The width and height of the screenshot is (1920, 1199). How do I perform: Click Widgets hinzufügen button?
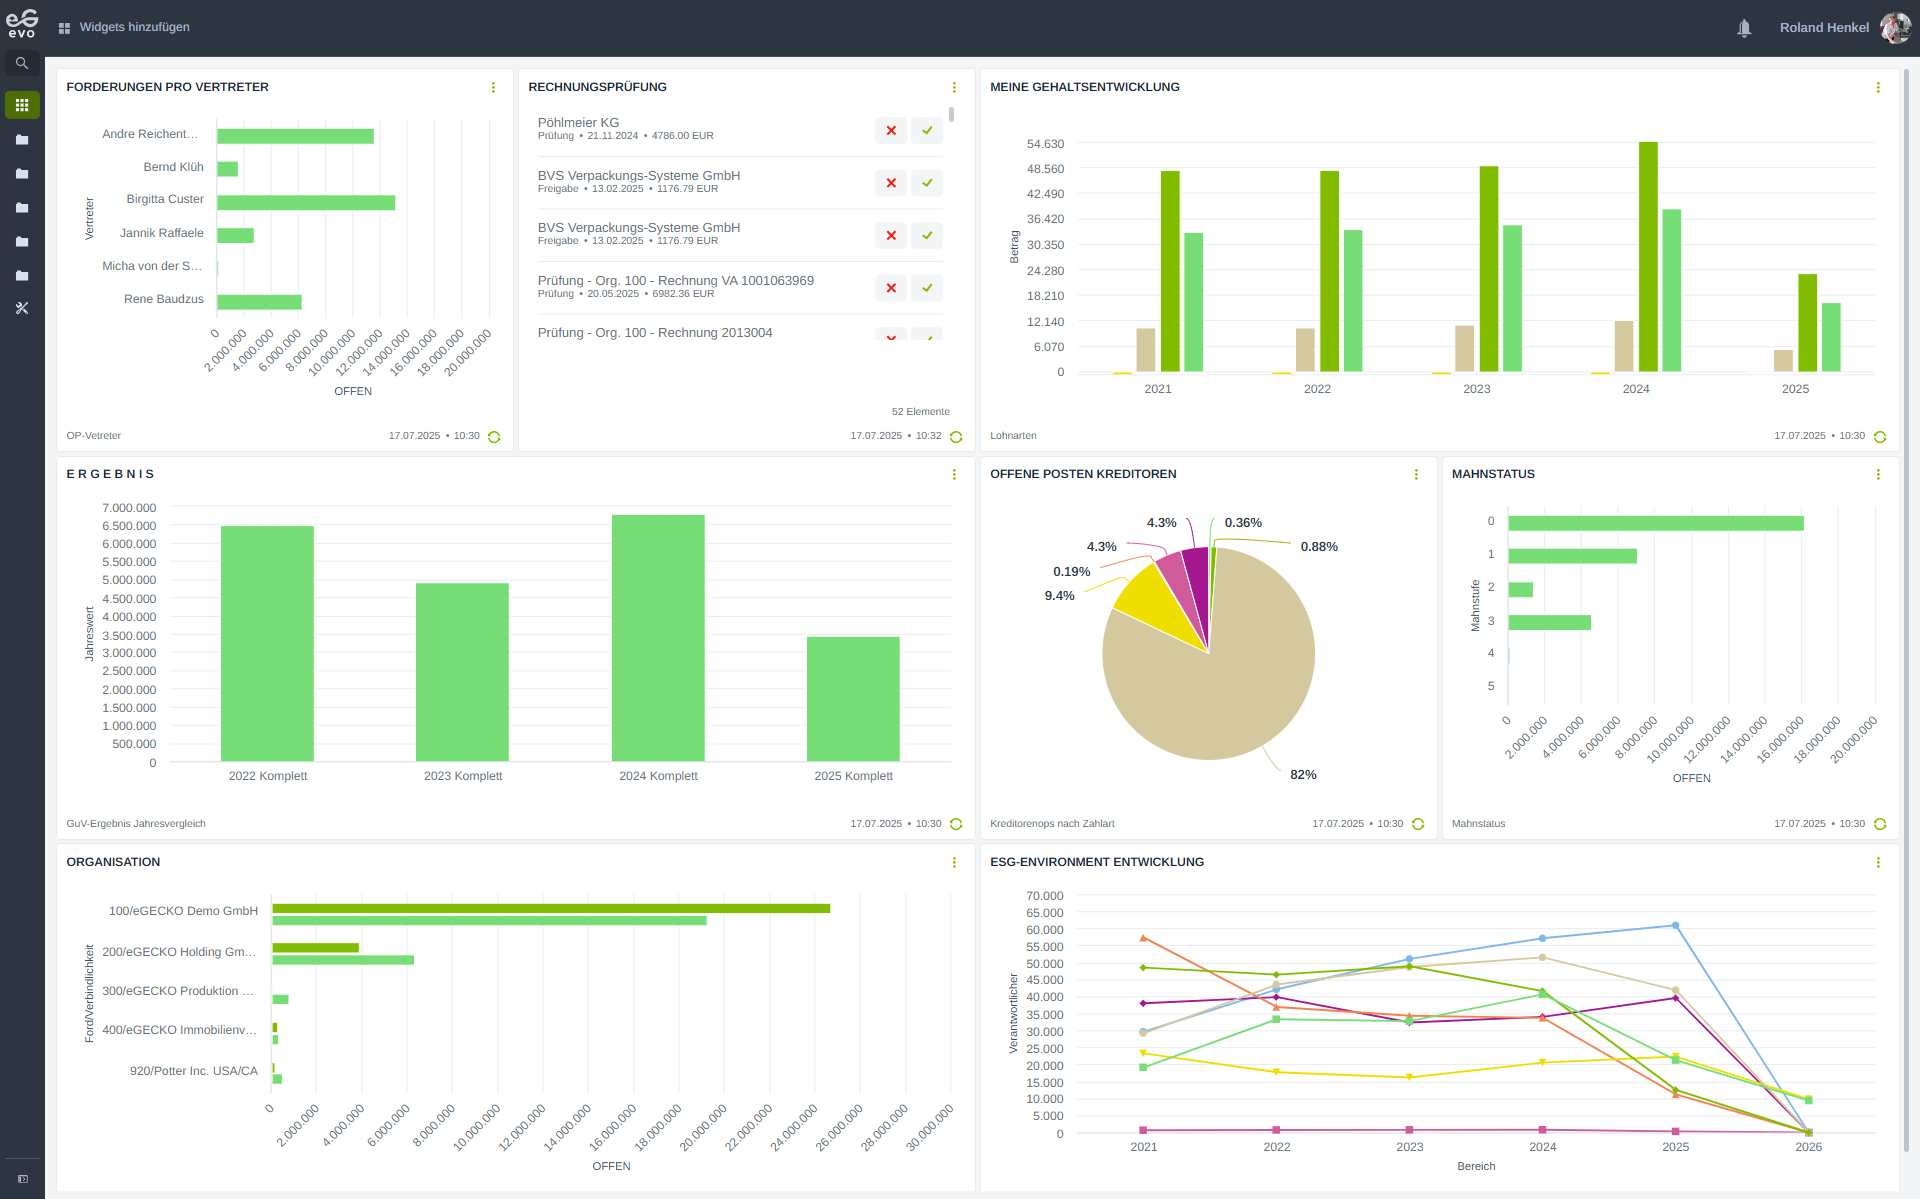pyautogui.click(x=124, y=27)
